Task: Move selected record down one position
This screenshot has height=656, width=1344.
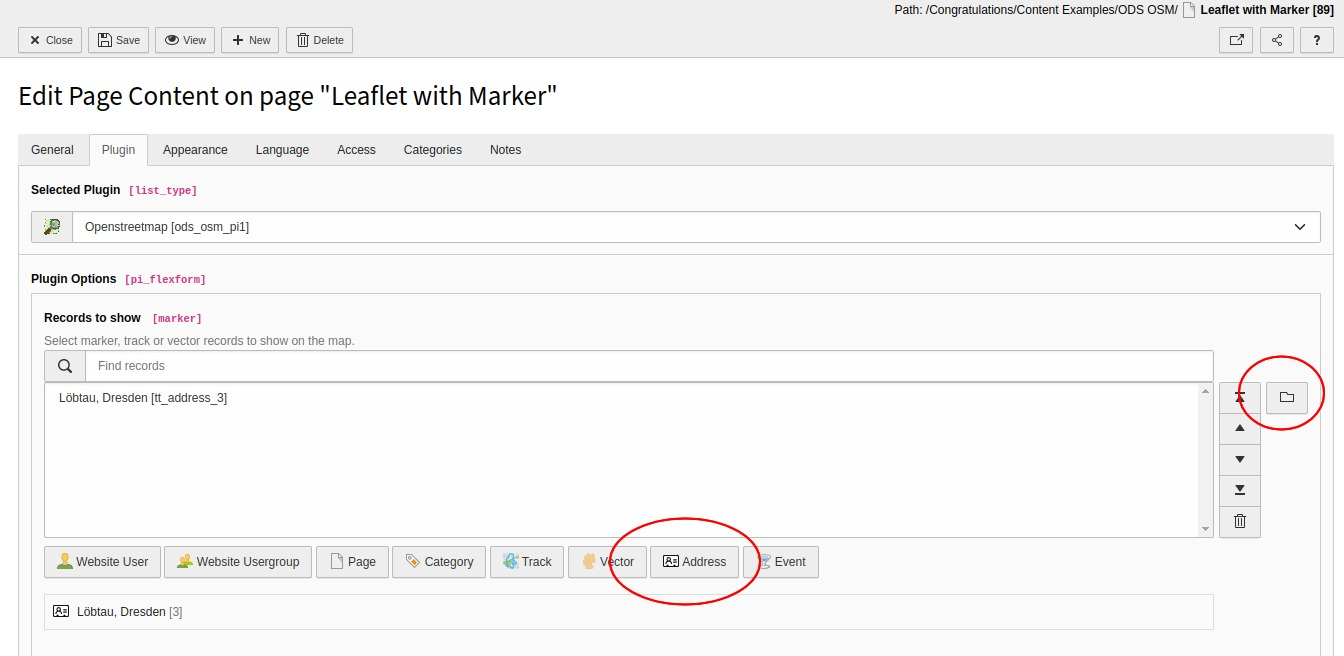Action: 1240,459
